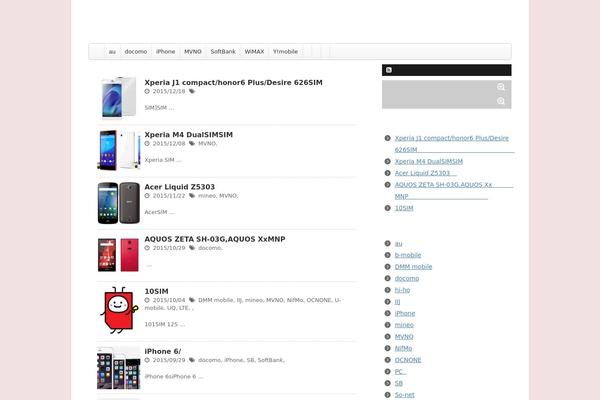Click the 2015/11/22 date on Acer Liquid post
The image size is (600, 400).
[169, 196]
